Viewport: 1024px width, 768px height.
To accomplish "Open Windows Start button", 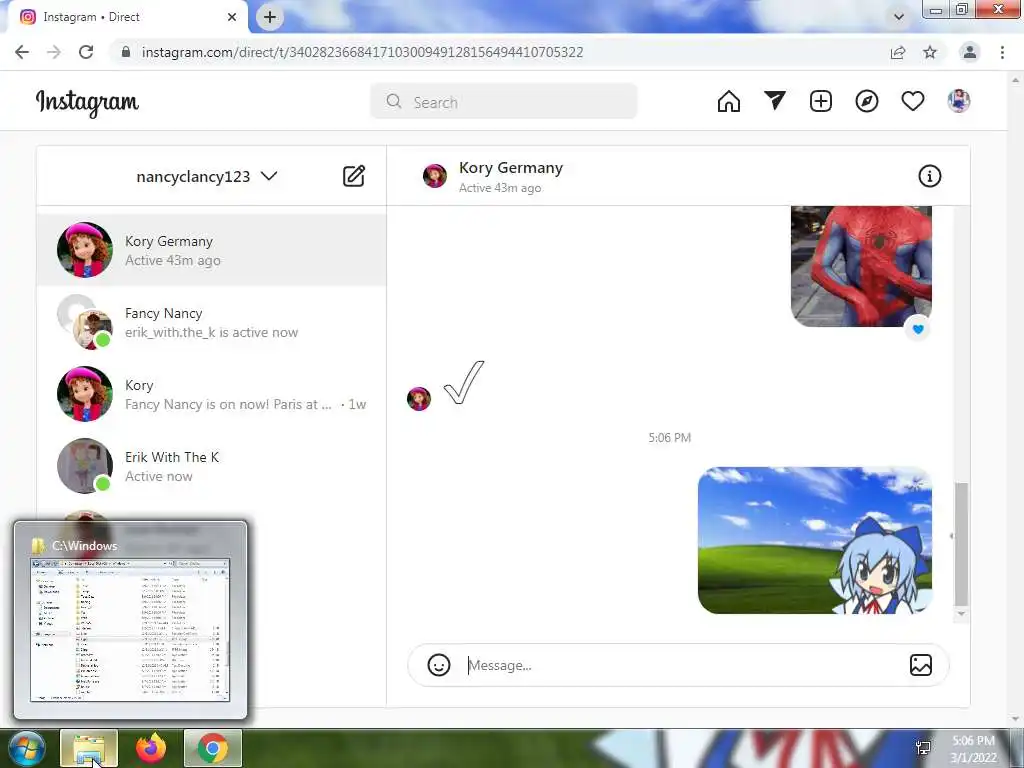I will [26, 749].
